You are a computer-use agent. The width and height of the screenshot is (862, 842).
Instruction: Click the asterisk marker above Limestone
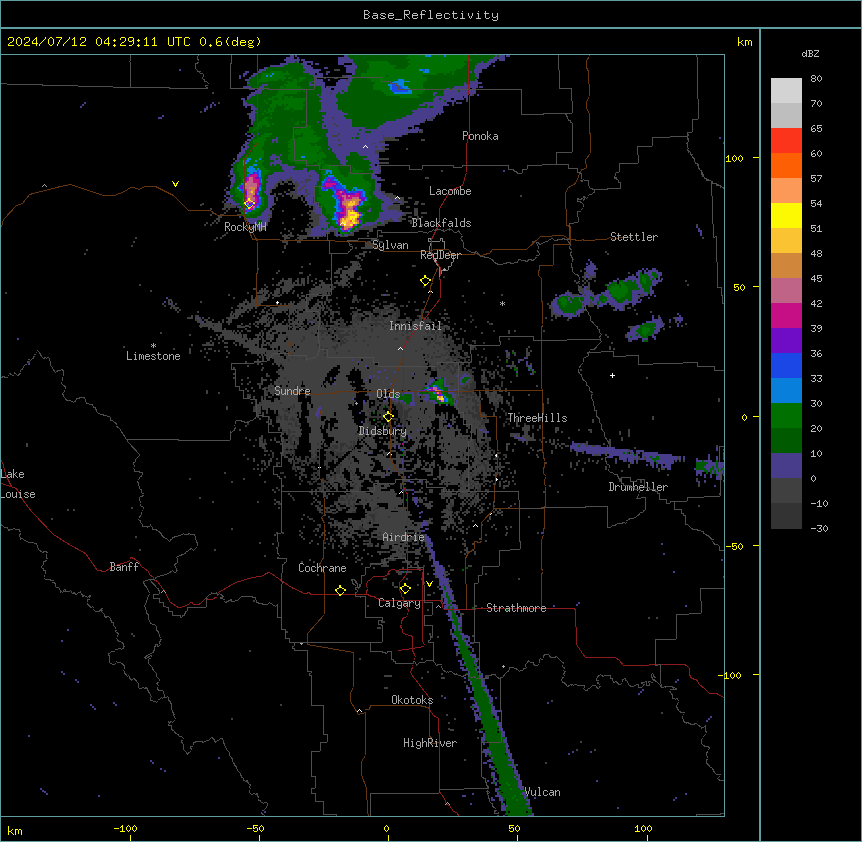[x=153, y=346]
